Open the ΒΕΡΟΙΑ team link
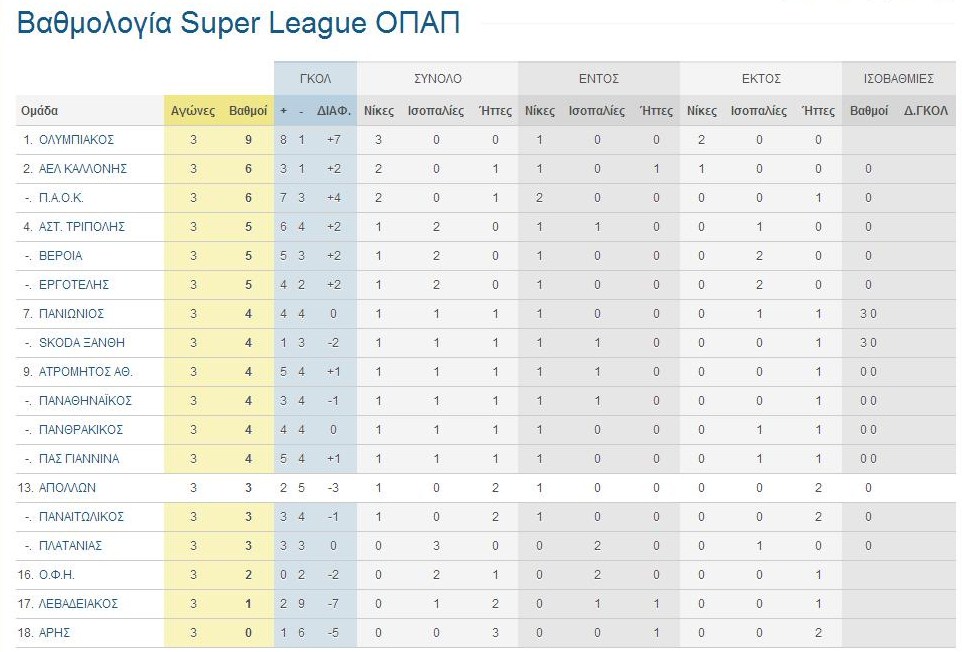962x652 pixels. [x=60, y=256]
